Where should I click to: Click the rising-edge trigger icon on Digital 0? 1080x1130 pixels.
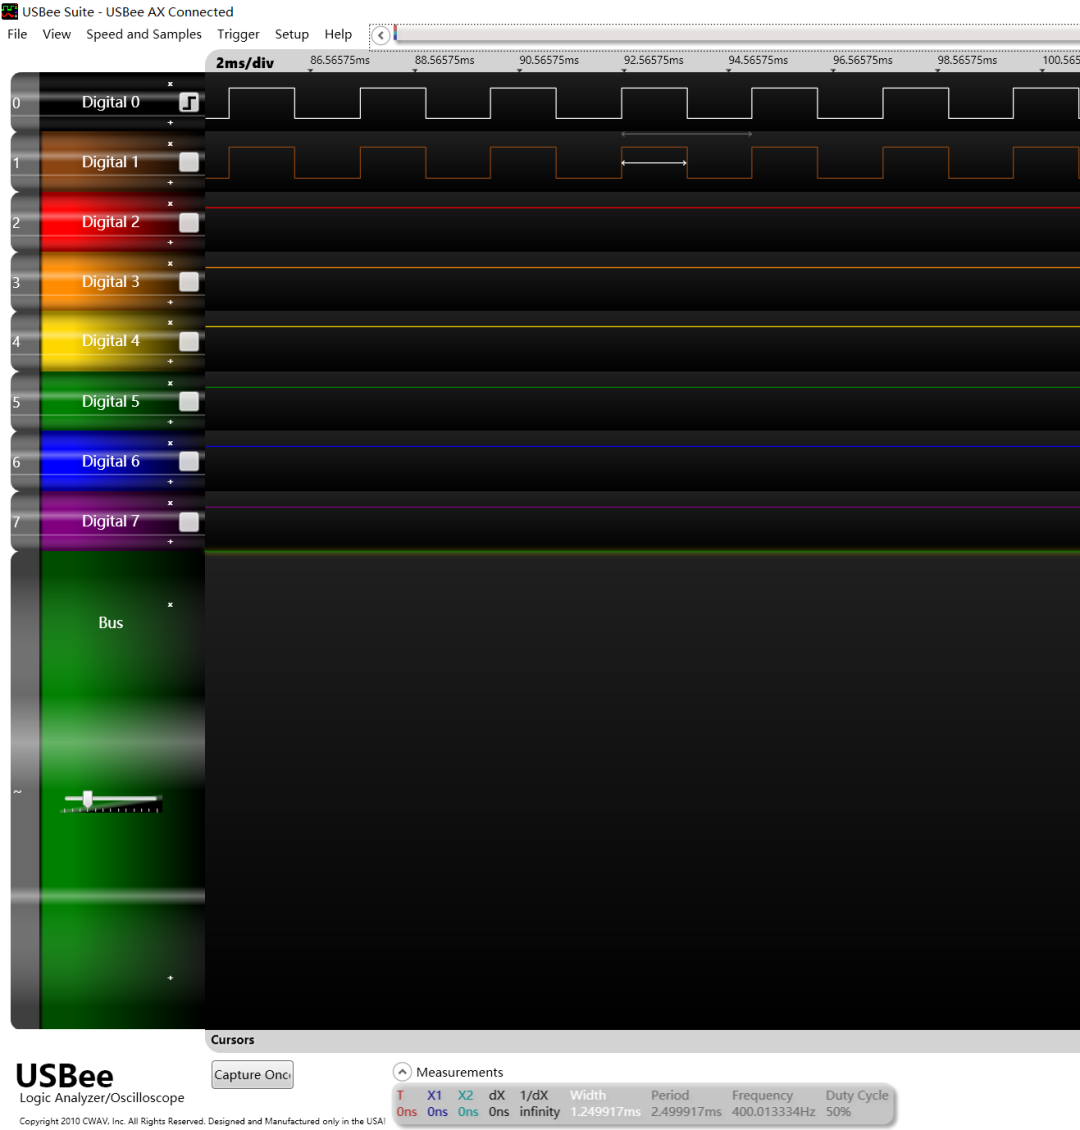pyautogui.click(x=189, y=101)
